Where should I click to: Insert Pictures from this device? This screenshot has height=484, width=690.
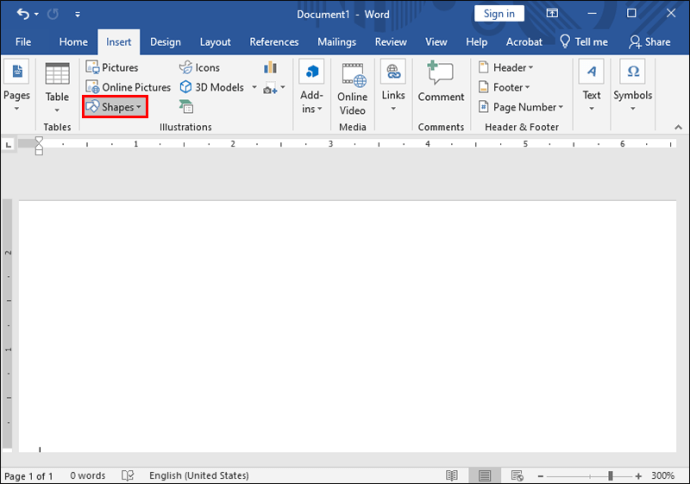point(112,67)
